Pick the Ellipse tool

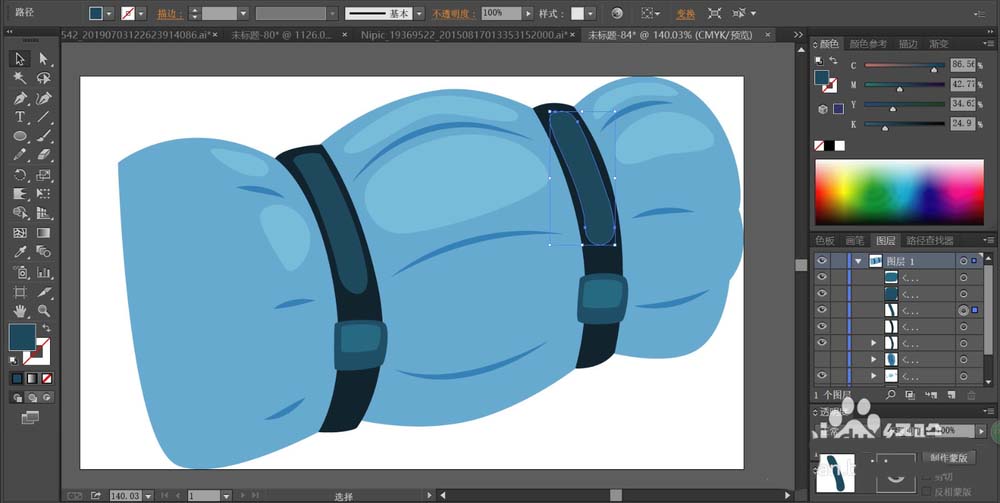point(20,136)
